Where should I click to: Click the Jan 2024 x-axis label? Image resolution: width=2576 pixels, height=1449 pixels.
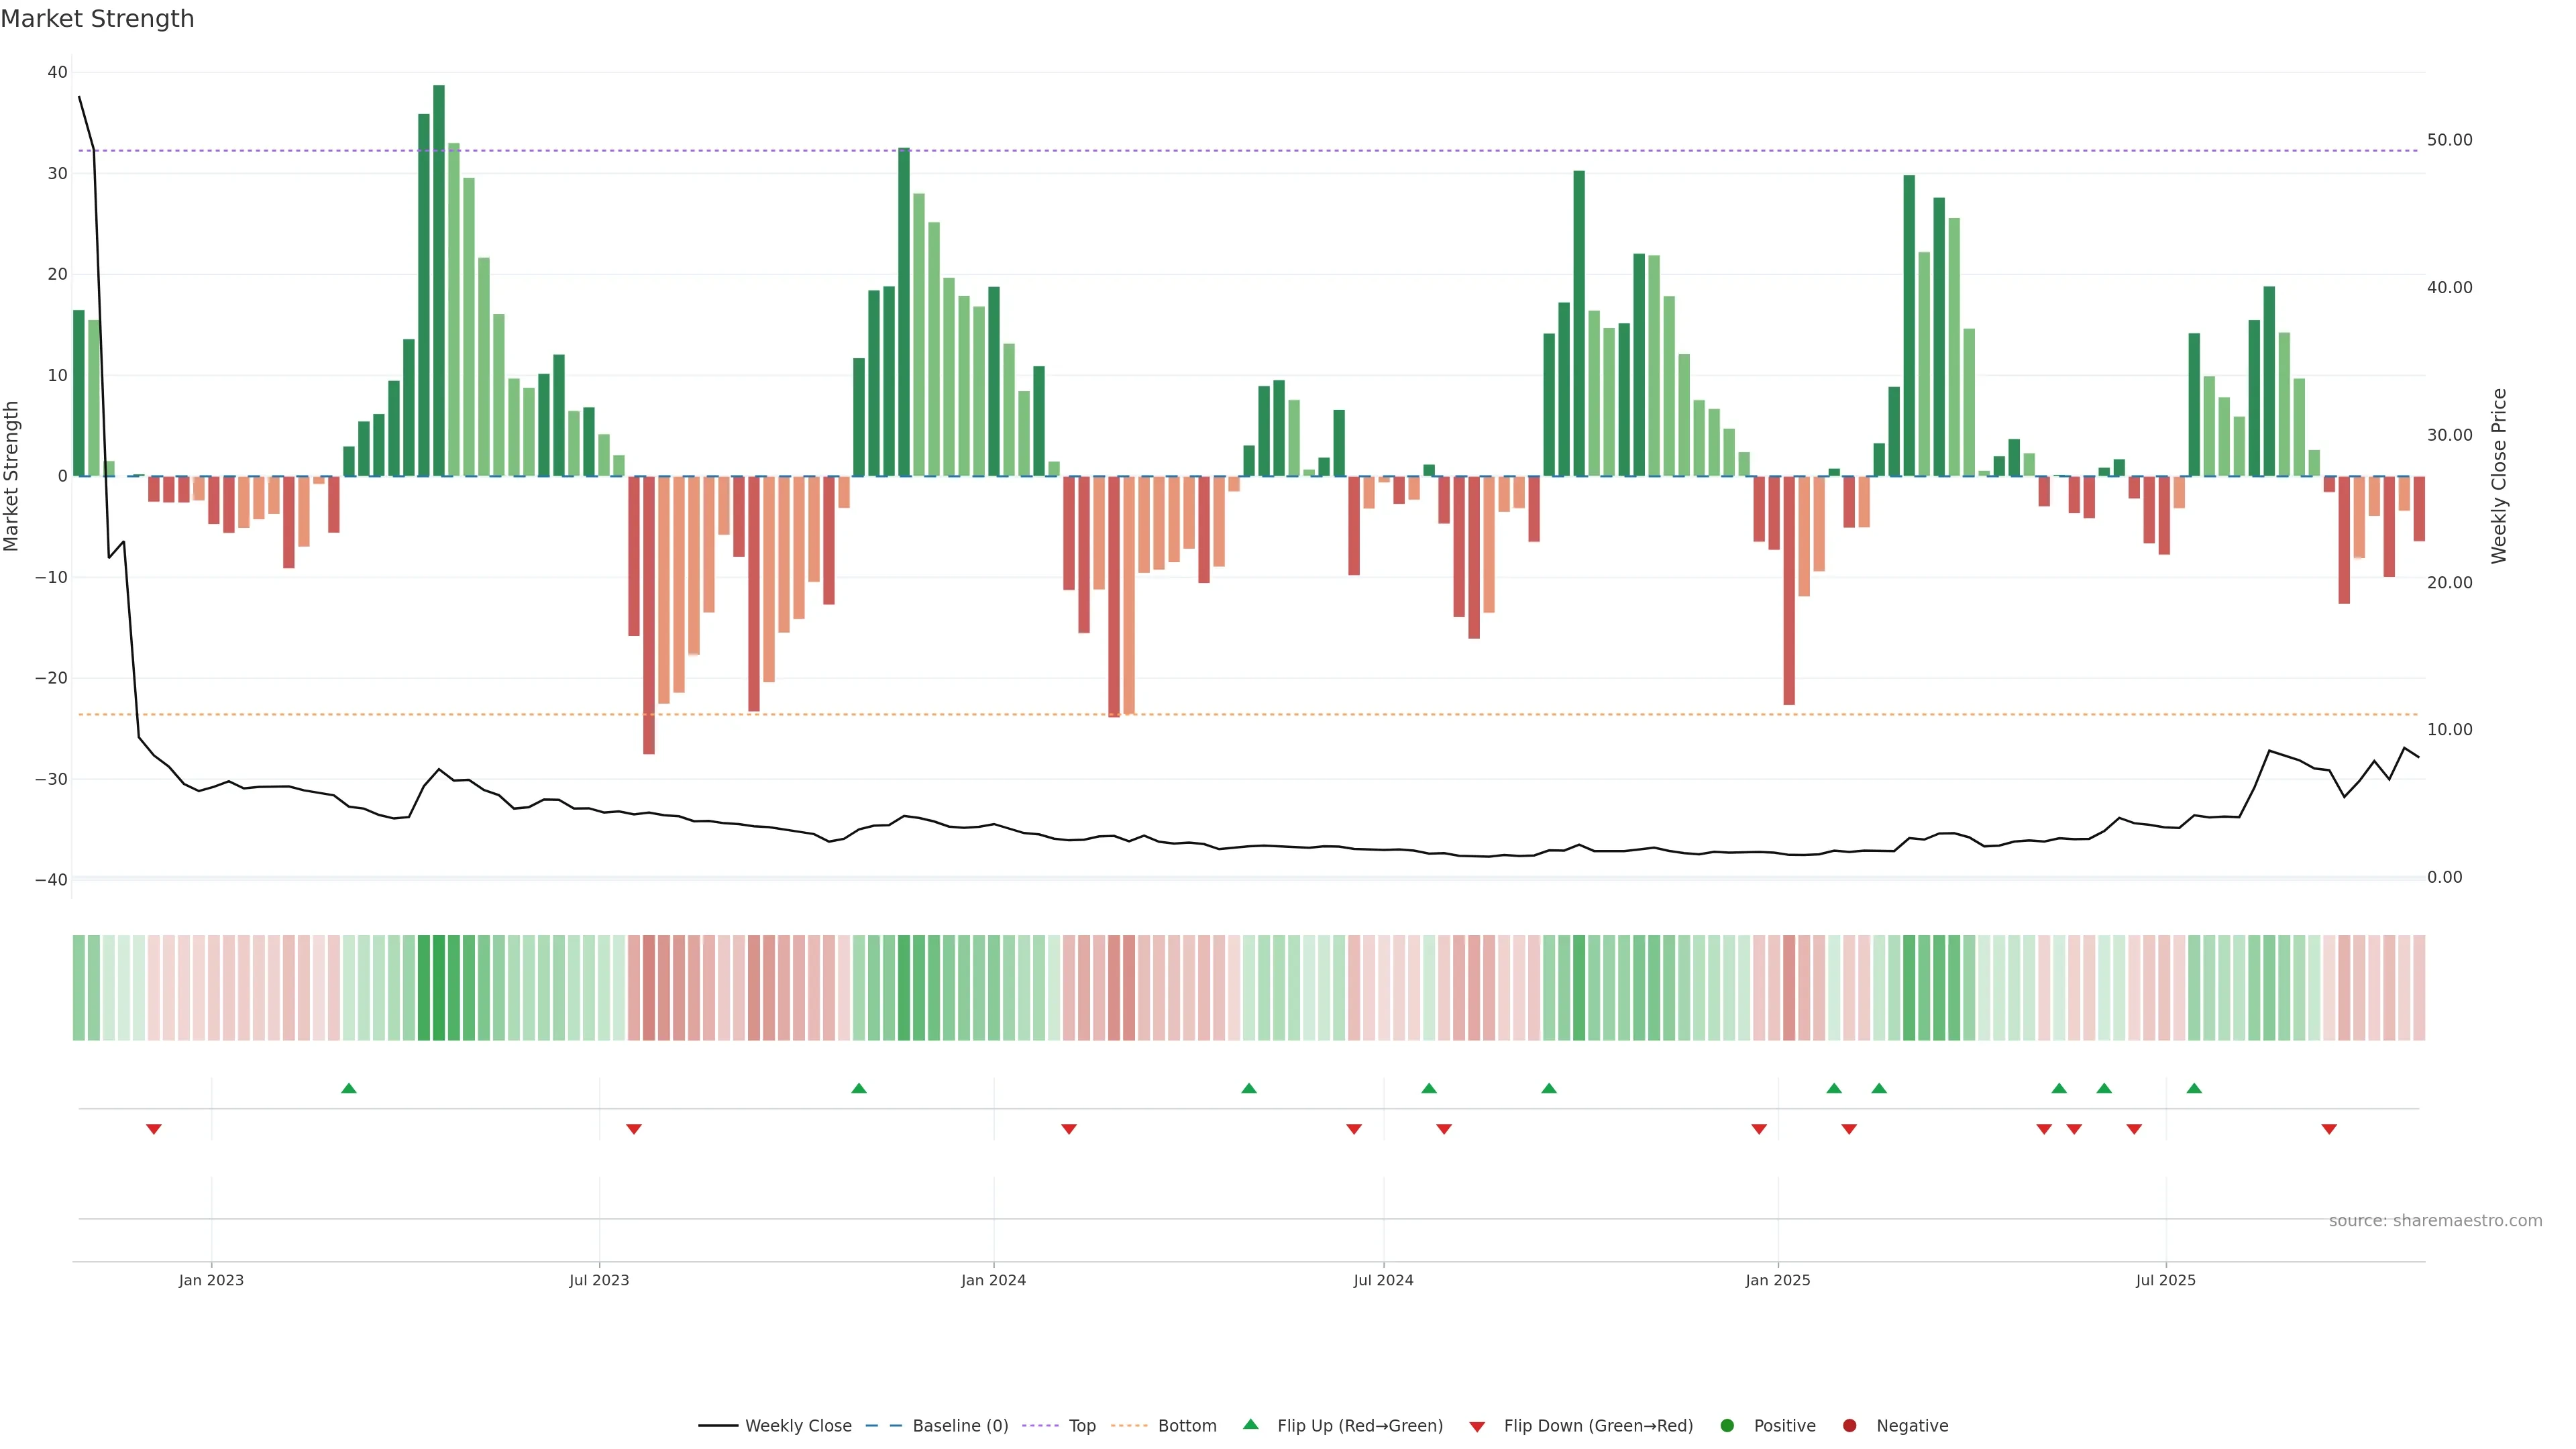click(993, 1280)
